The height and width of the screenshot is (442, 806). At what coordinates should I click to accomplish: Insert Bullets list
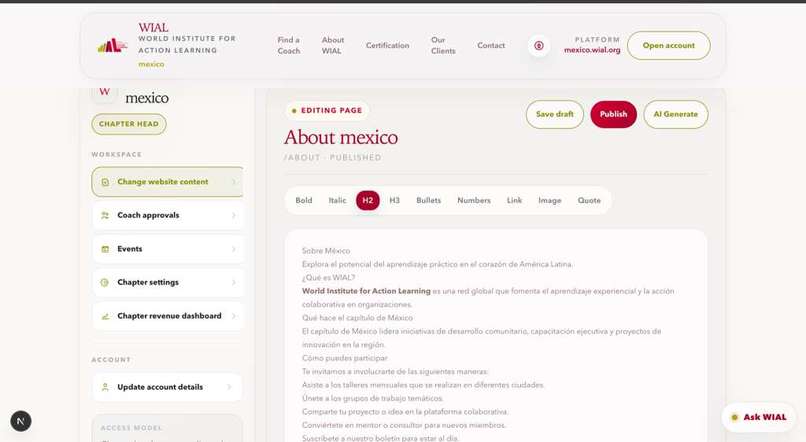tap(429, 200)
